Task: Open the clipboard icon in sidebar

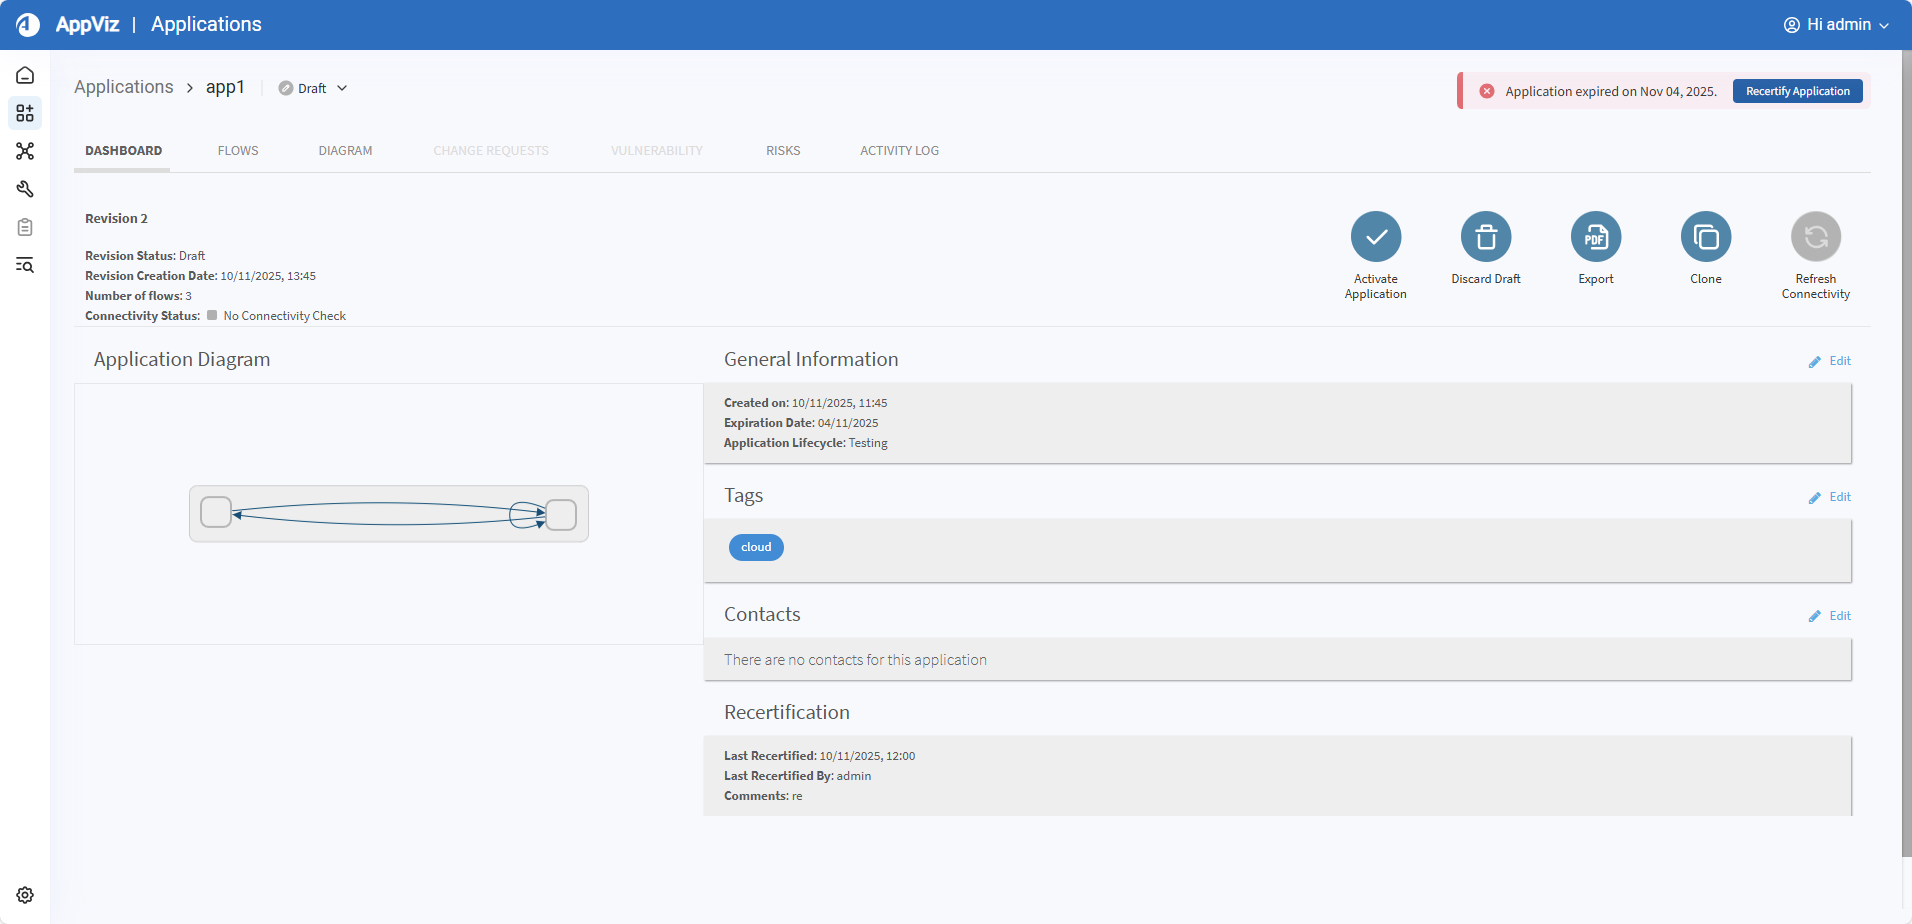Action: coord(25,227)
